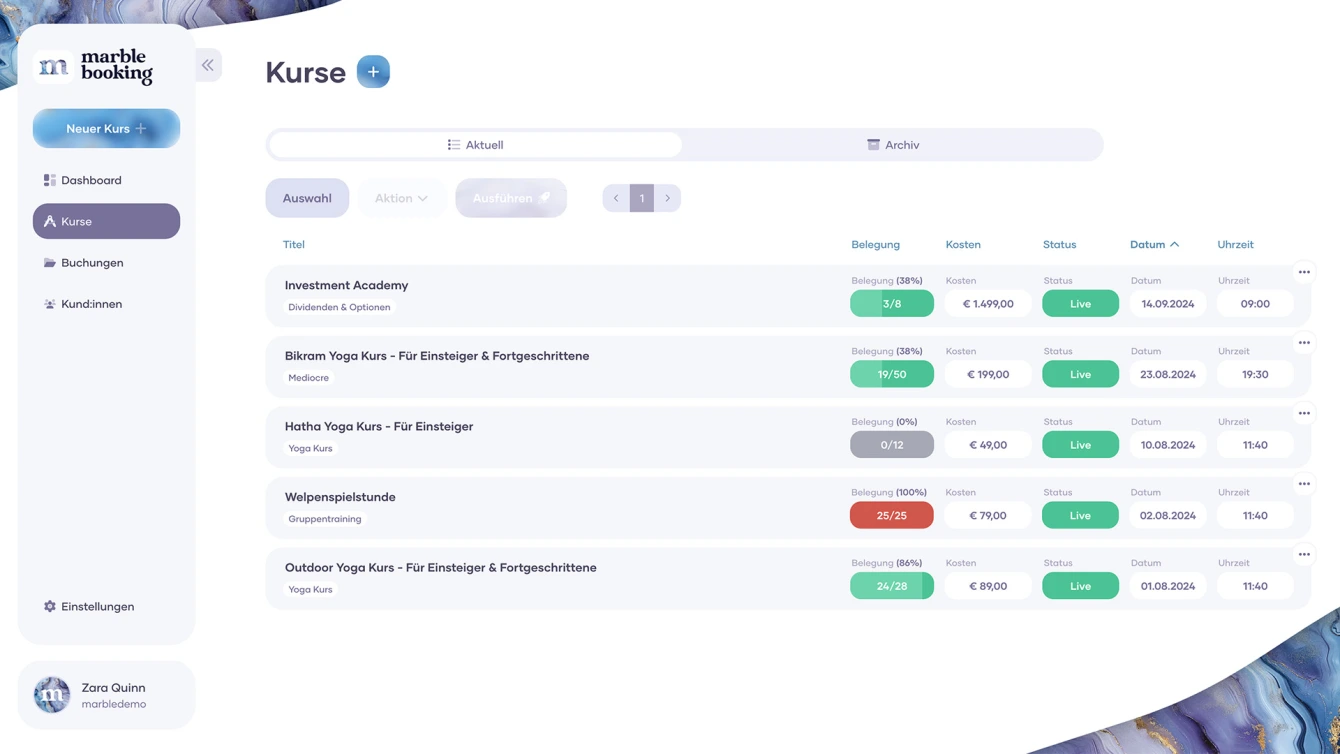The height and width of the screenshot is (754, 1340).
Task: Open the Bikram Yoga Kurs title
Action: tap(437, 356)
